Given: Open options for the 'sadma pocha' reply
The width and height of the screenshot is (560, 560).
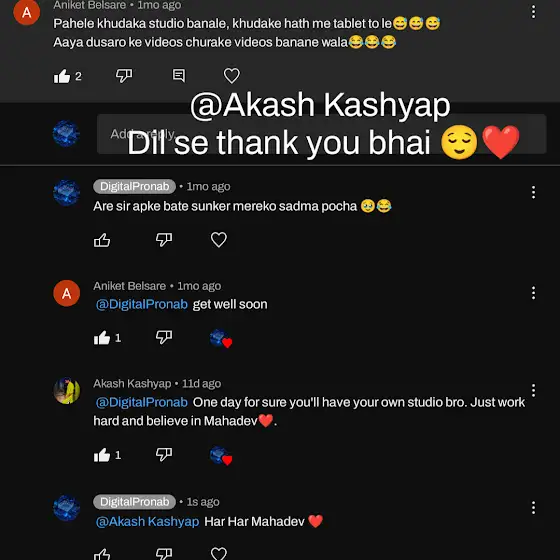Looking at the screenshot, I should pyautogui.click(x=533, y=192).
